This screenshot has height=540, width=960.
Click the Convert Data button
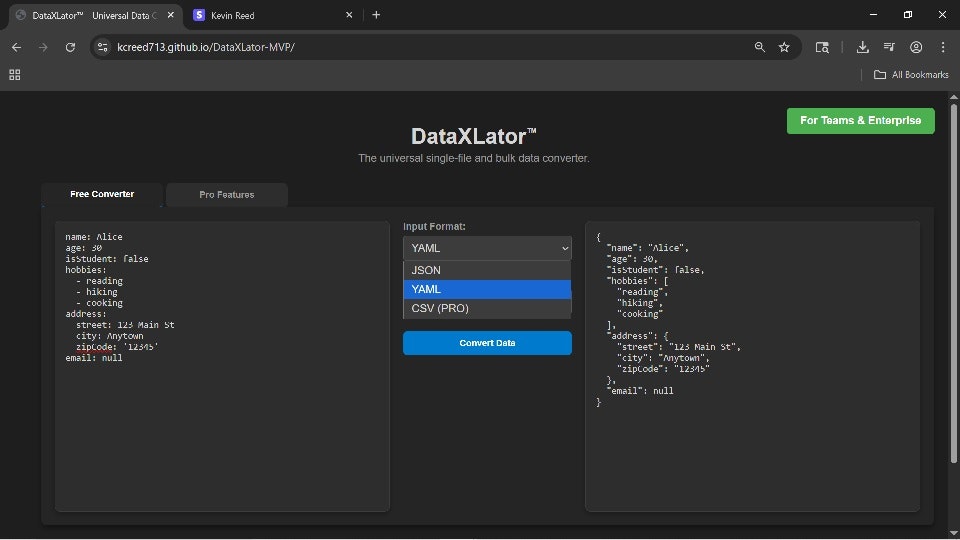pyautogui.click(x=487, y=343)
